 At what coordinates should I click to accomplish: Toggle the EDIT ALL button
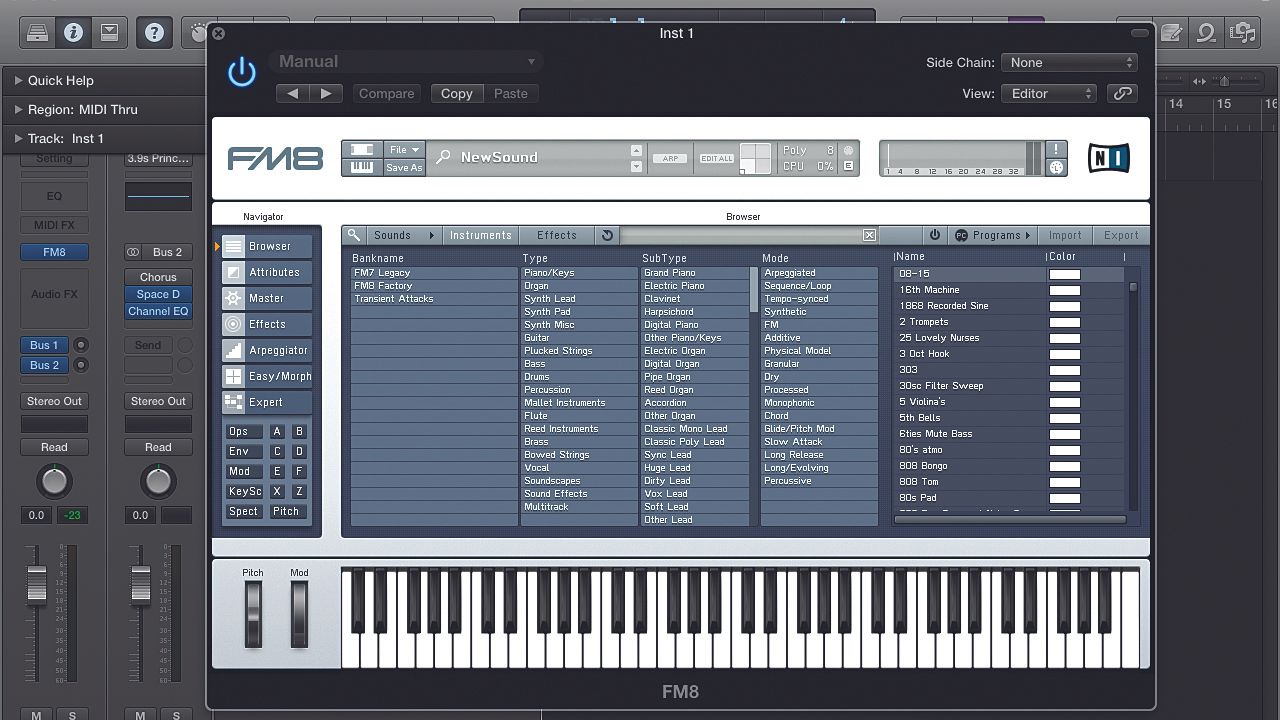(717, 158)
